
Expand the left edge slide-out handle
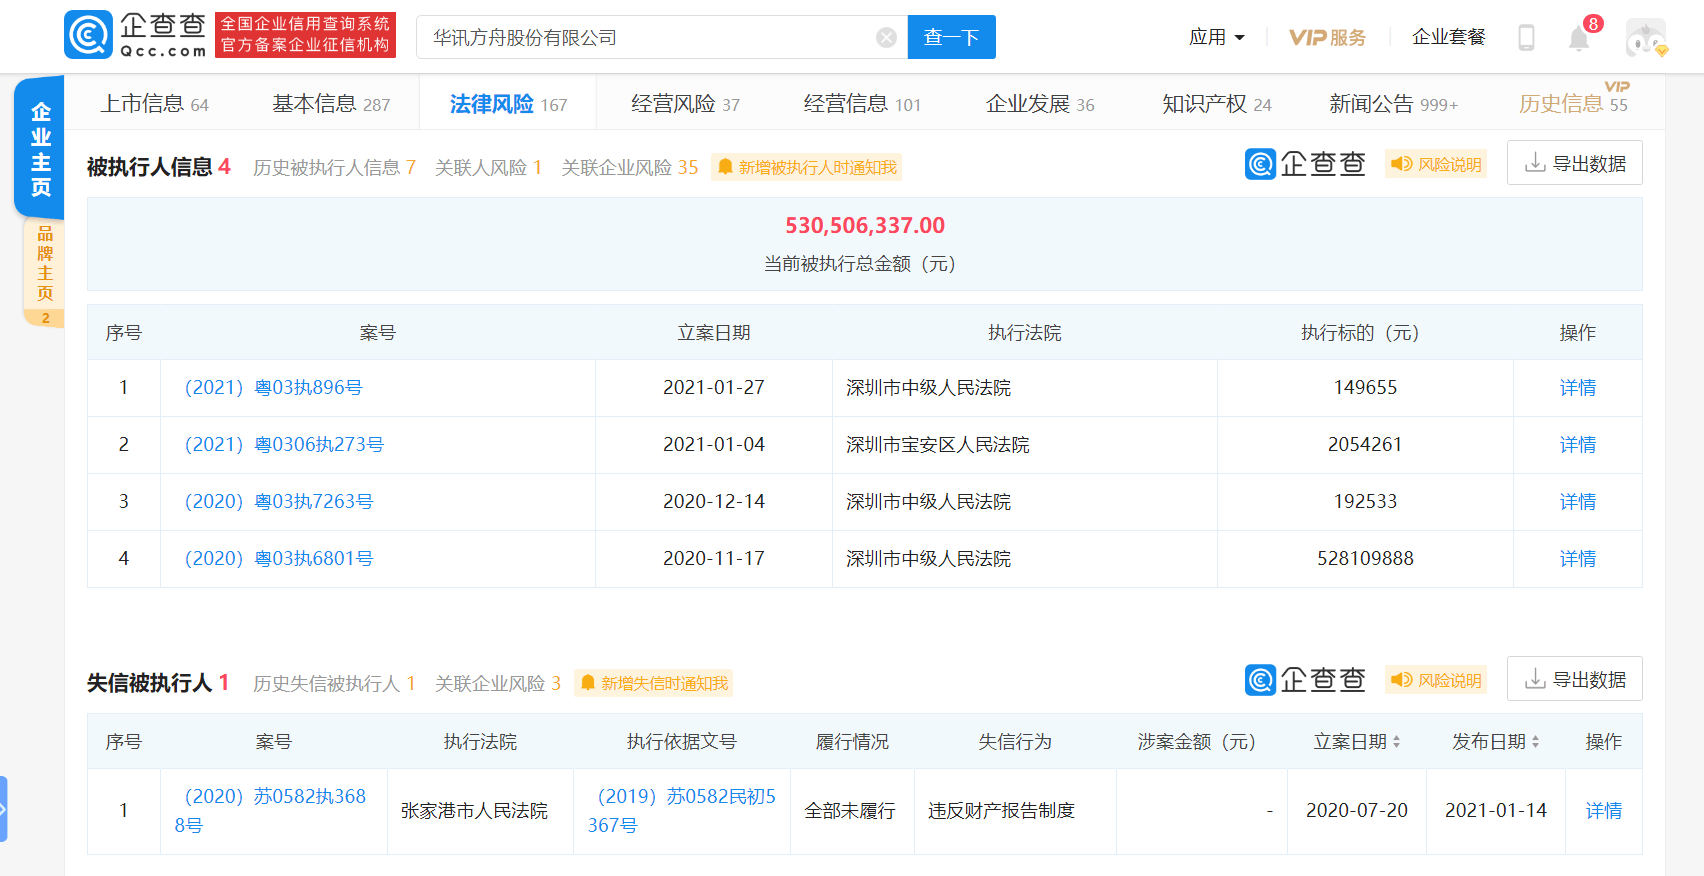pos(3,808)
